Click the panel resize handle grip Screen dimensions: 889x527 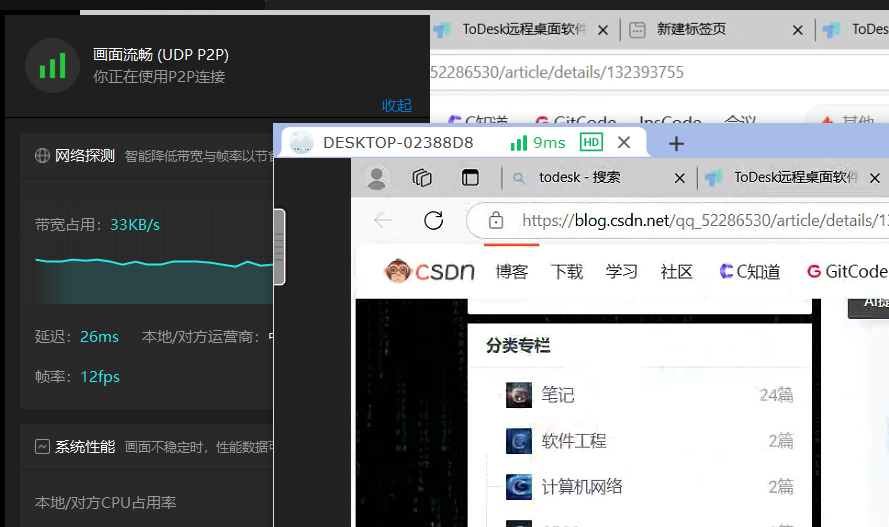(x=279, y=246)
